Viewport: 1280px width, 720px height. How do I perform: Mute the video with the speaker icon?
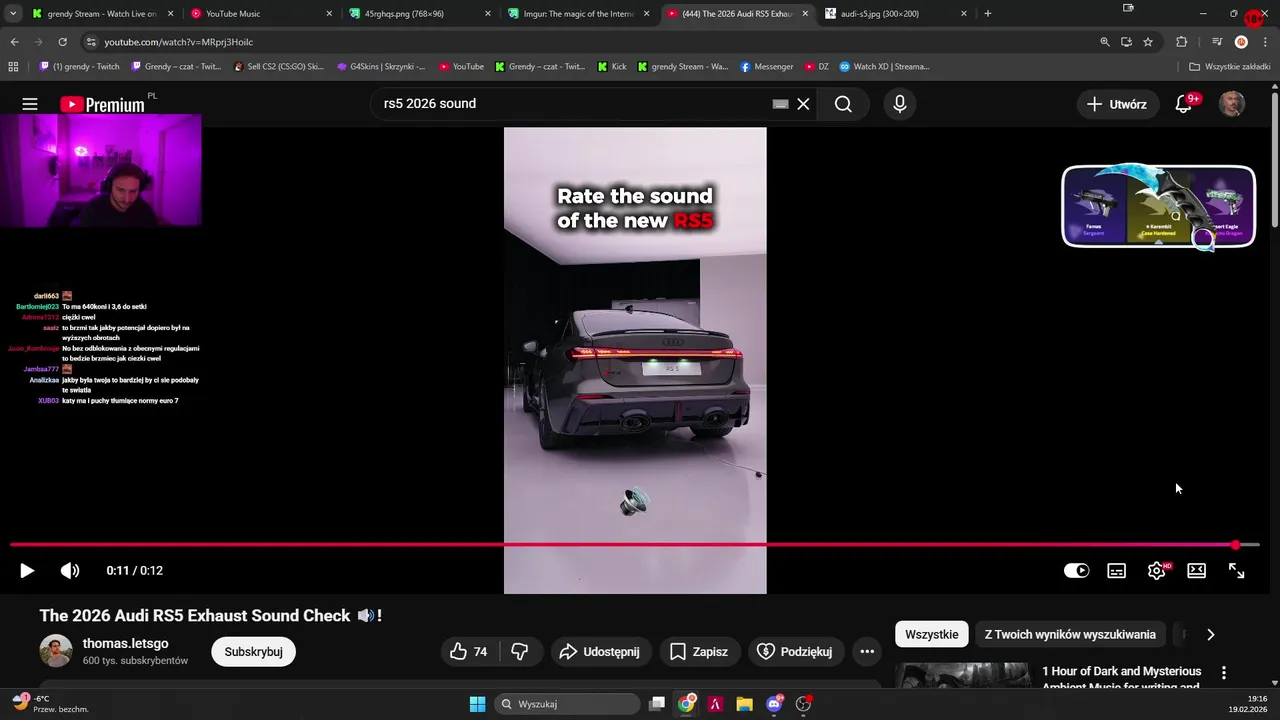[70, 571]
